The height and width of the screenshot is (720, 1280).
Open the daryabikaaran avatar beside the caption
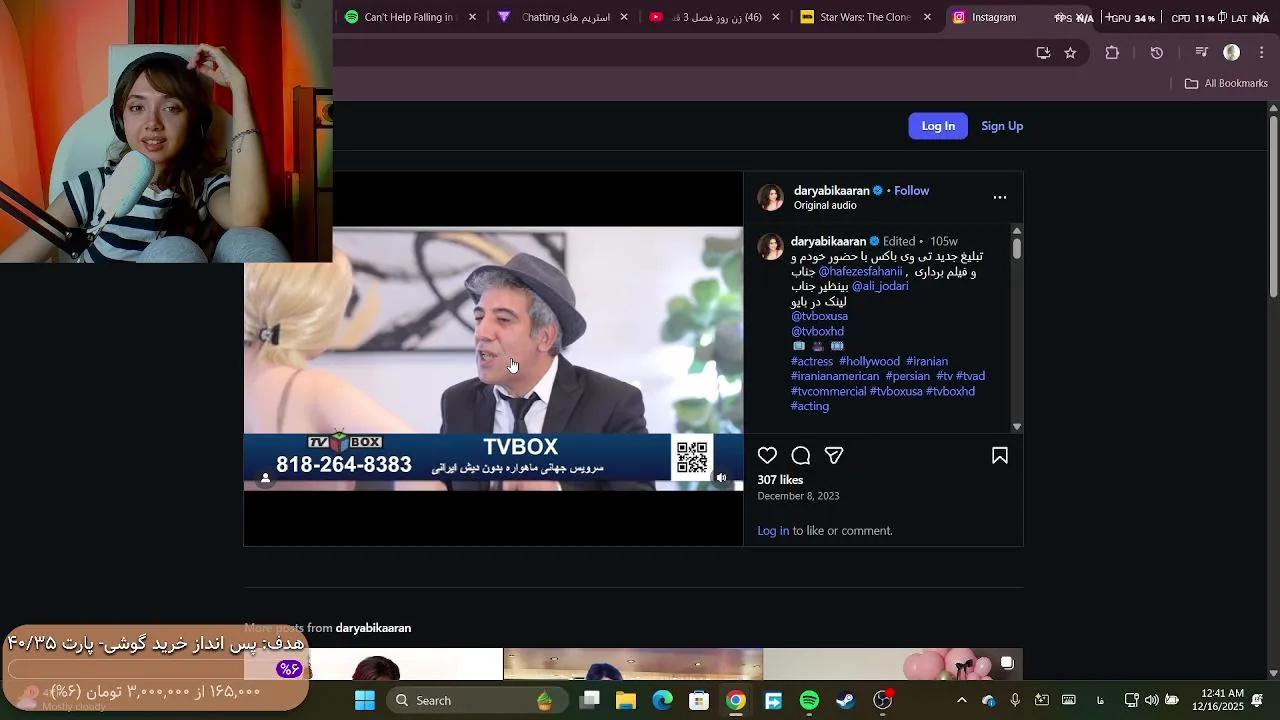[x=771, y=246]
